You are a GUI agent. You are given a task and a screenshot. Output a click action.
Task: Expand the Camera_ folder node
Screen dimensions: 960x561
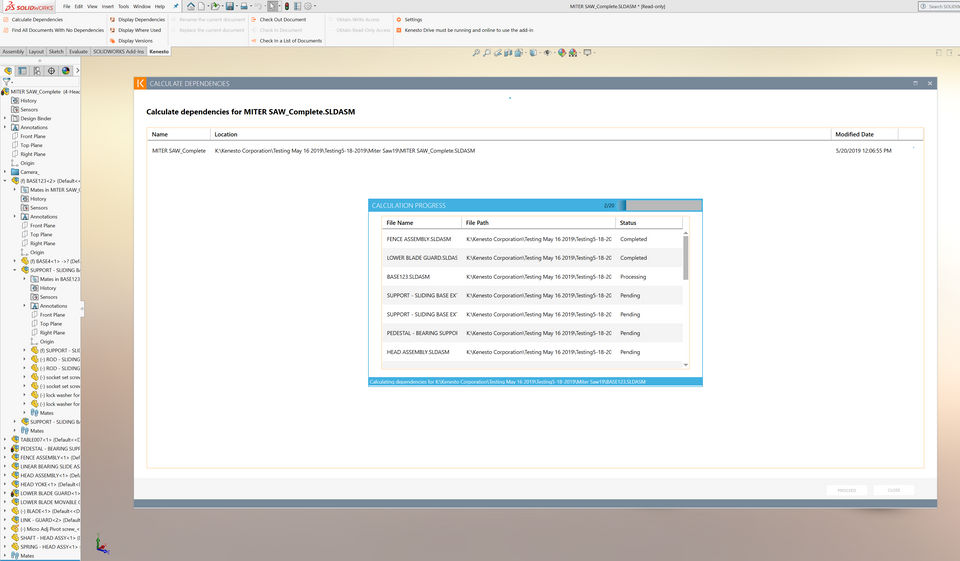click(6, 172)
